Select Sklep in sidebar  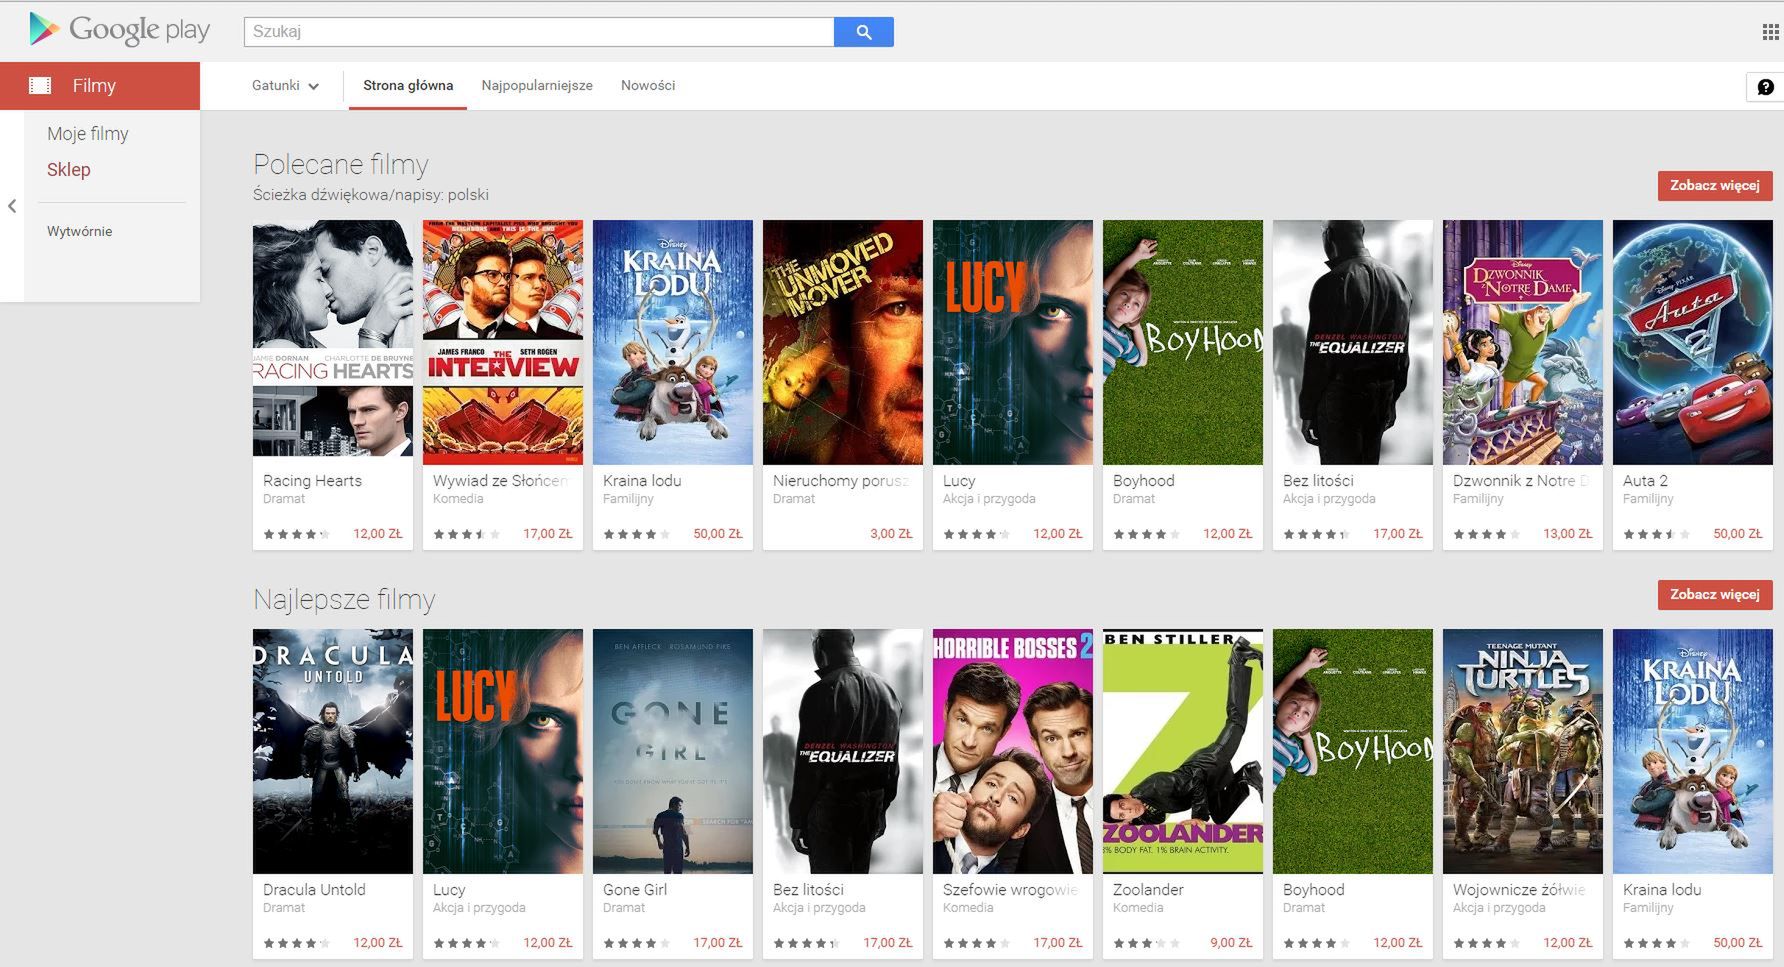[x=69, y=170]
